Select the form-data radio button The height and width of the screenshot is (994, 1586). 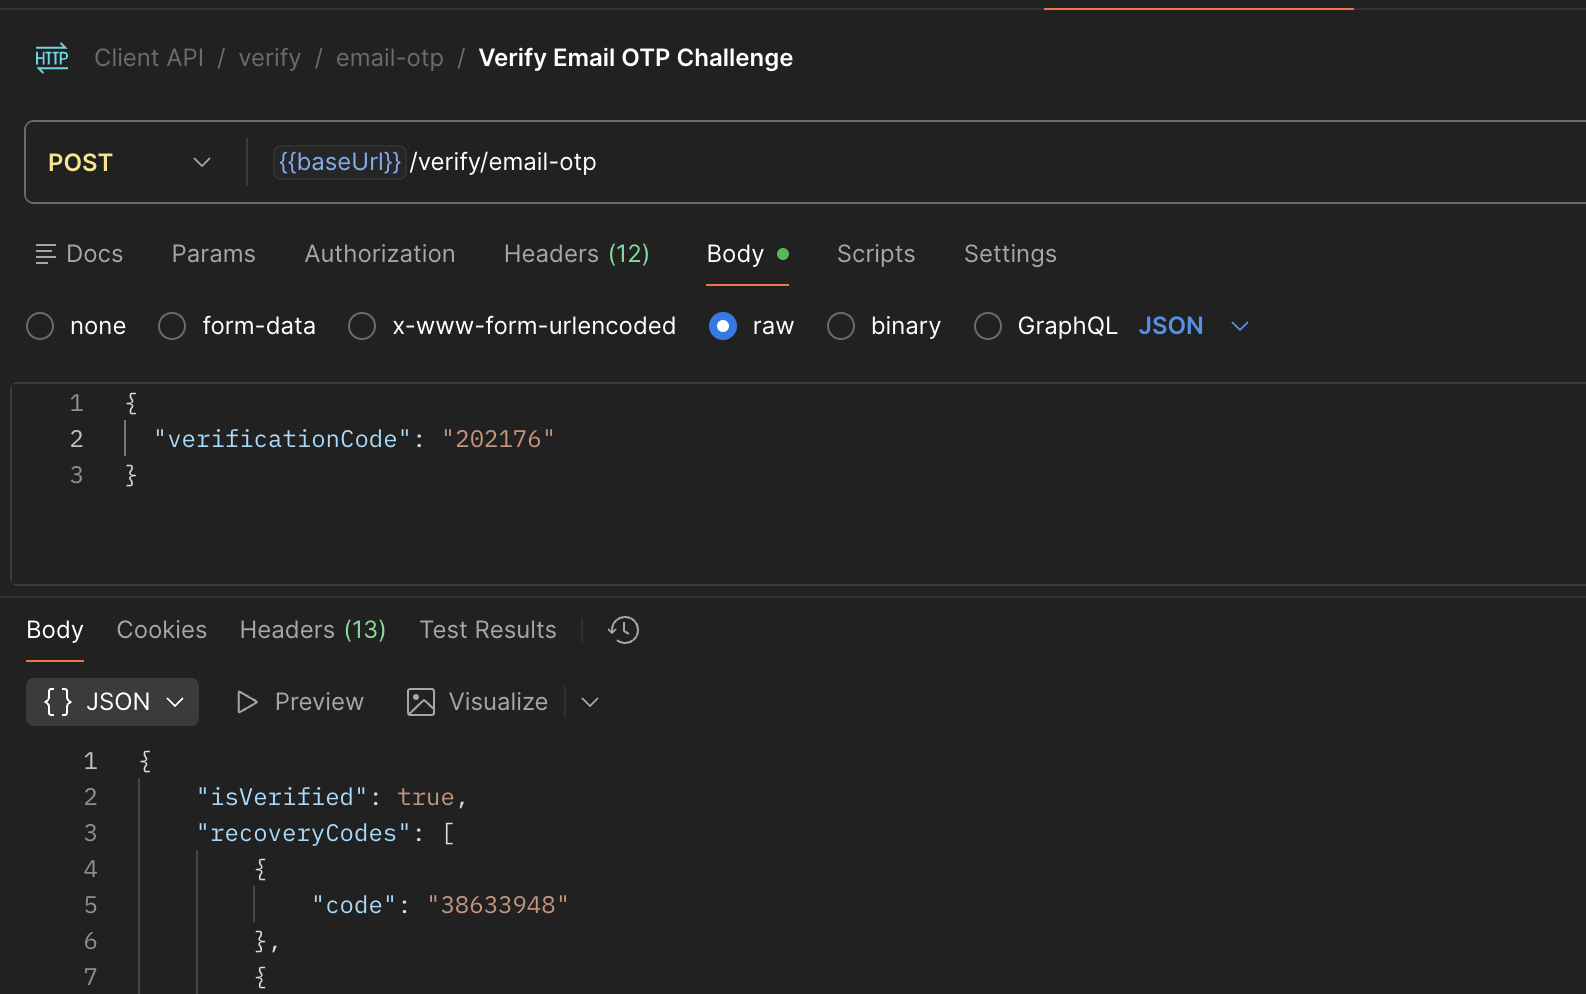click(172, 326)
